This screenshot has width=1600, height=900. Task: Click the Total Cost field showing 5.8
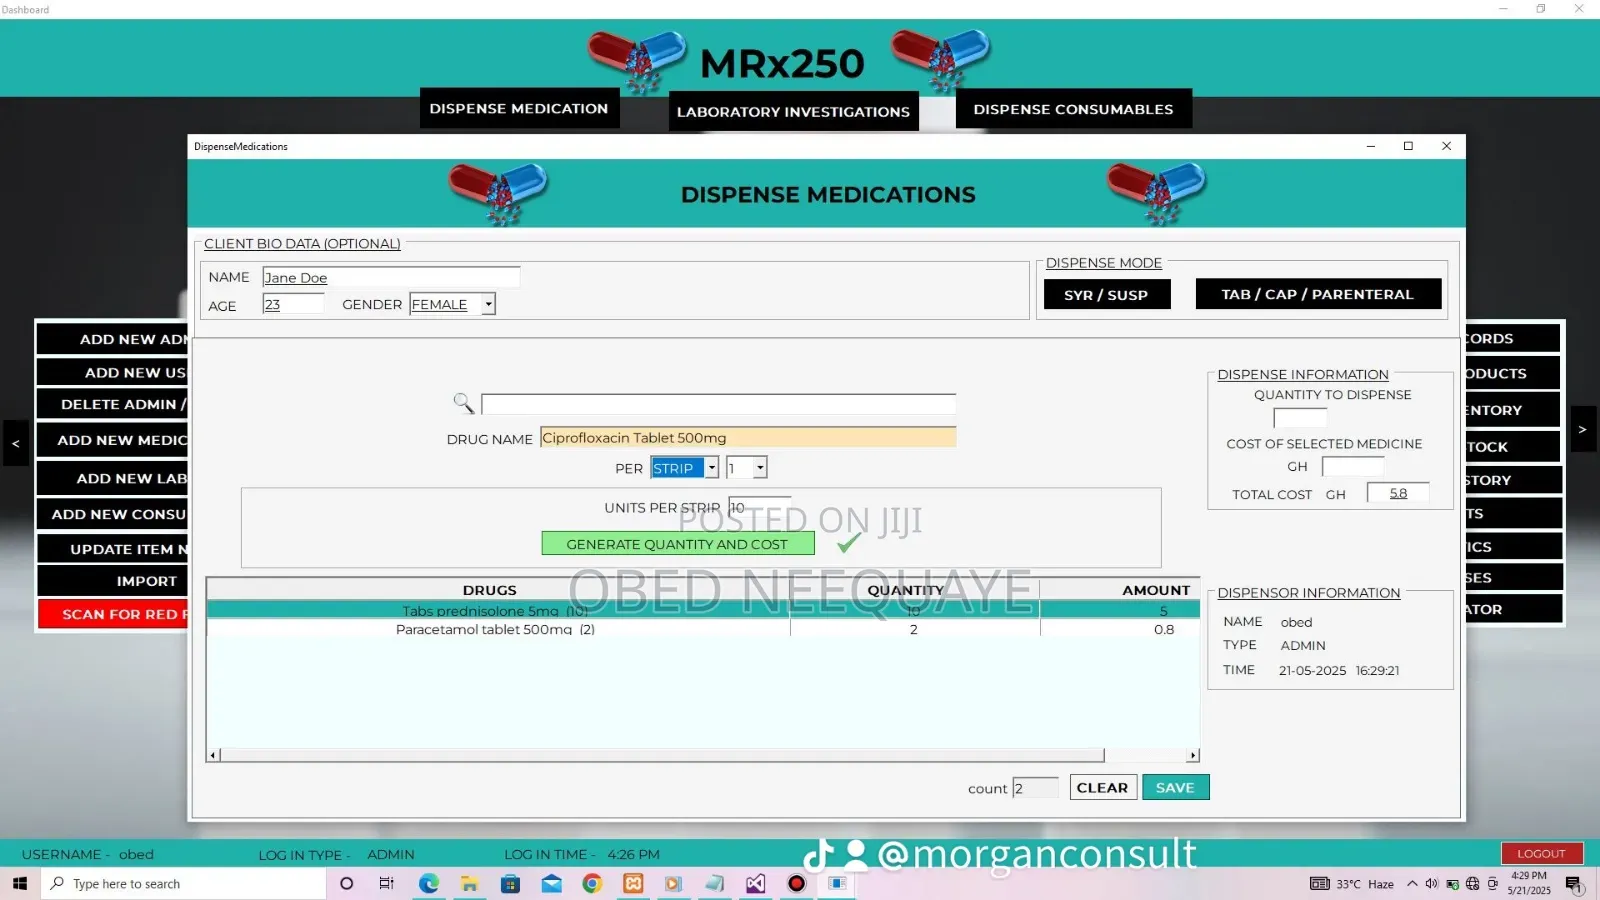[x=1398, y=493]
